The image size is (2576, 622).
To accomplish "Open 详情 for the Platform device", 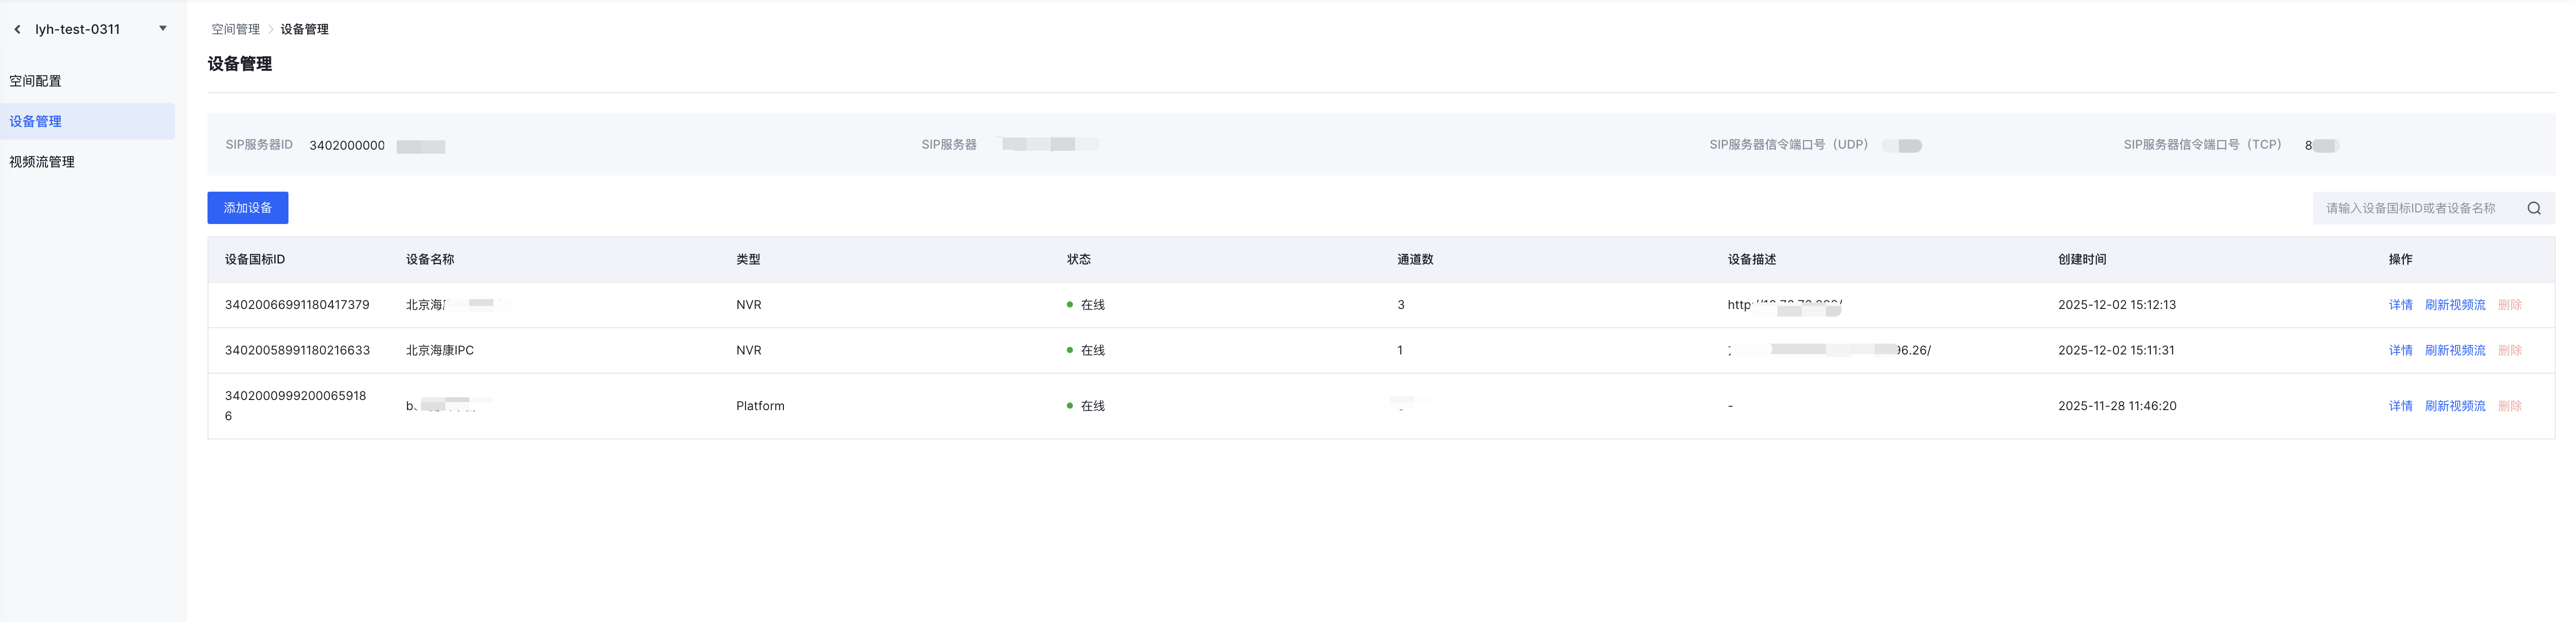I will coord(2400,406).
